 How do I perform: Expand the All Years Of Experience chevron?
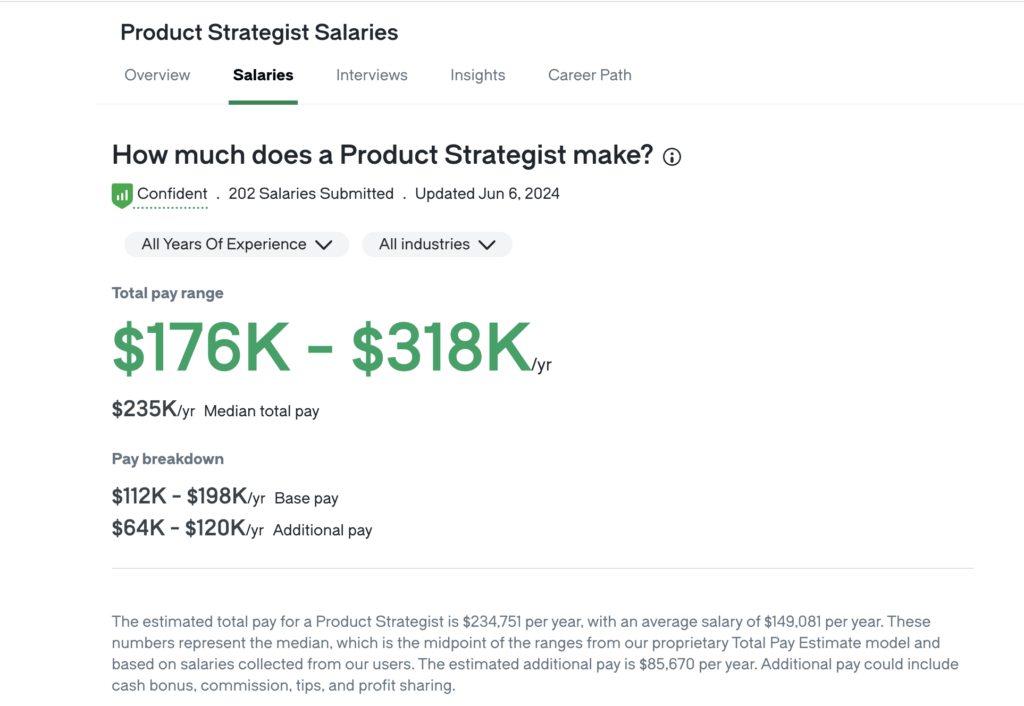click(324, 244)
